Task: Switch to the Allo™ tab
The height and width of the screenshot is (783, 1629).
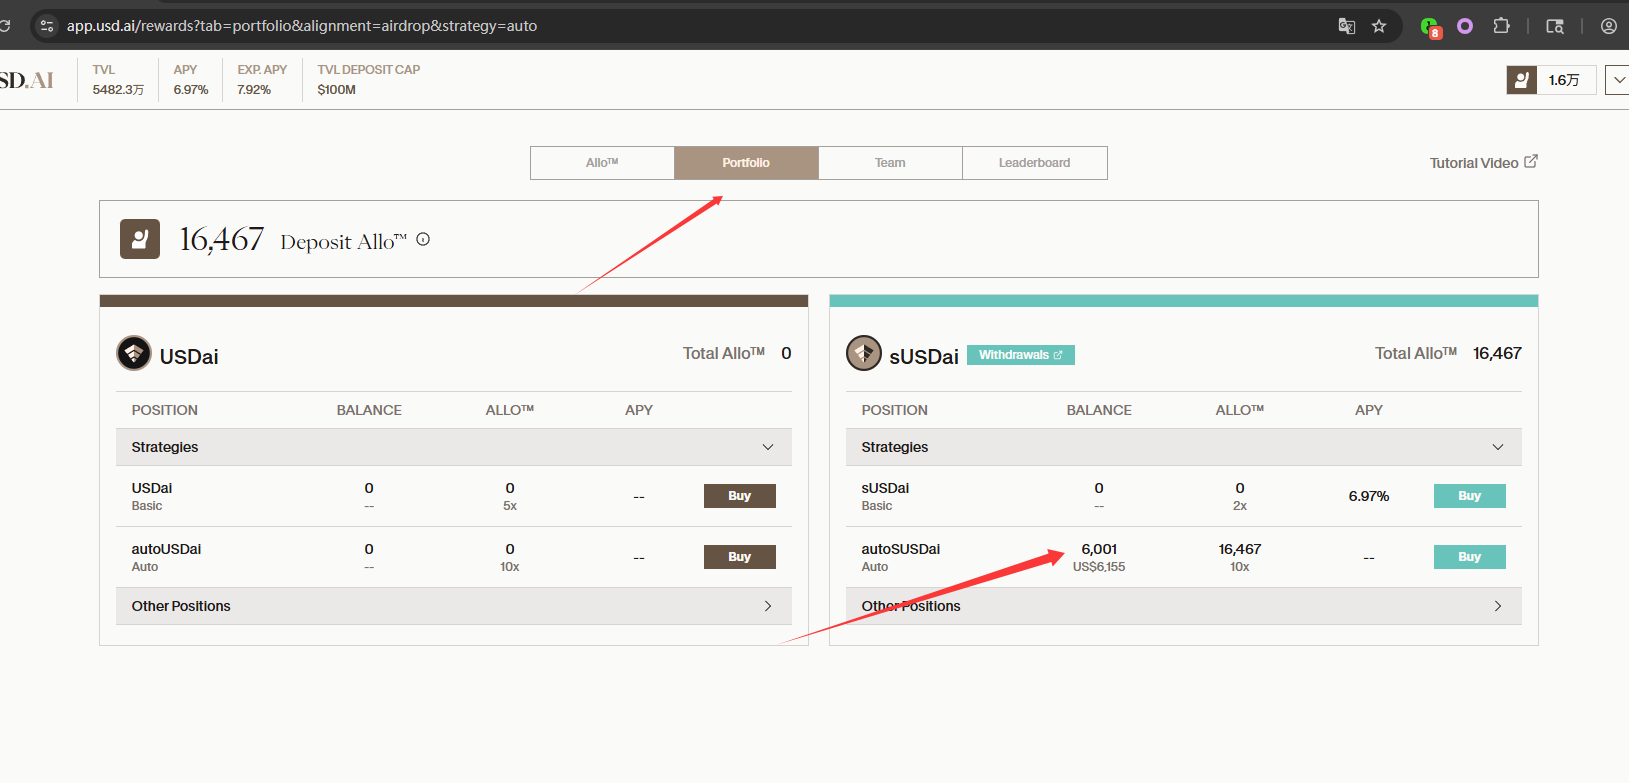Action: [x=602, y=163]
